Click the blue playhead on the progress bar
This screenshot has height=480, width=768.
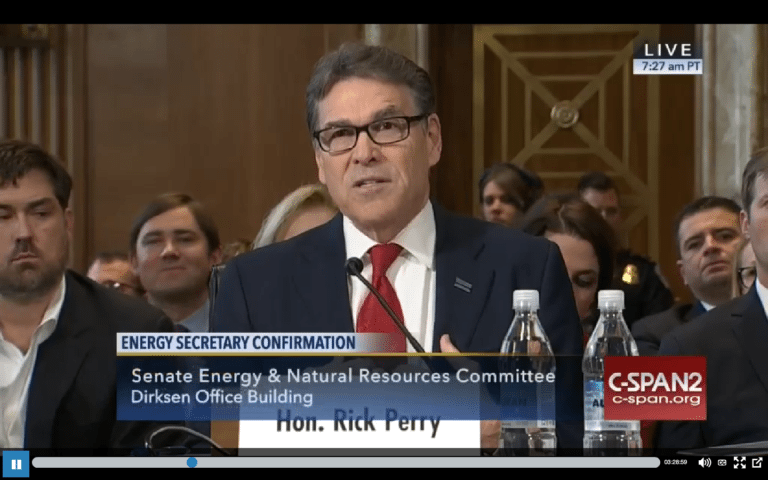click(192, 462)
